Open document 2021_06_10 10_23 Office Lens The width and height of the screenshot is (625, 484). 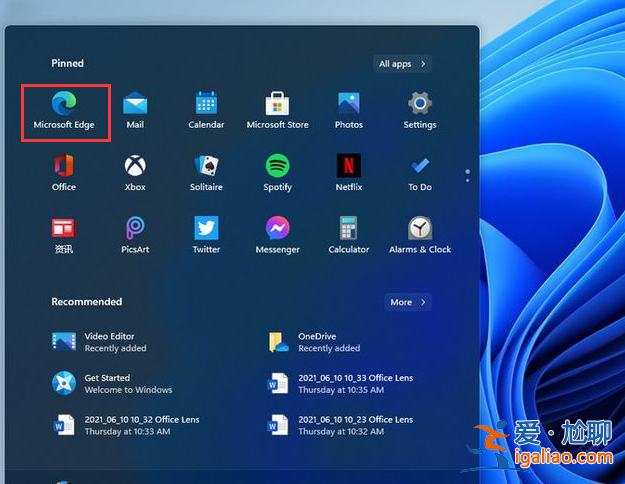340,425
